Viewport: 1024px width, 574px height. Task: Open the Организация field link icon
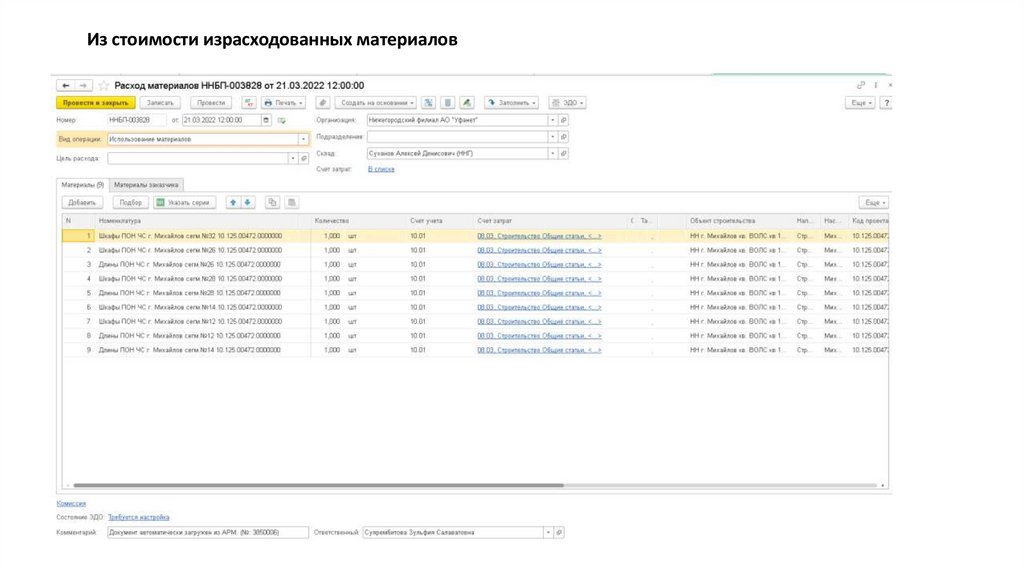coord(563,121)
